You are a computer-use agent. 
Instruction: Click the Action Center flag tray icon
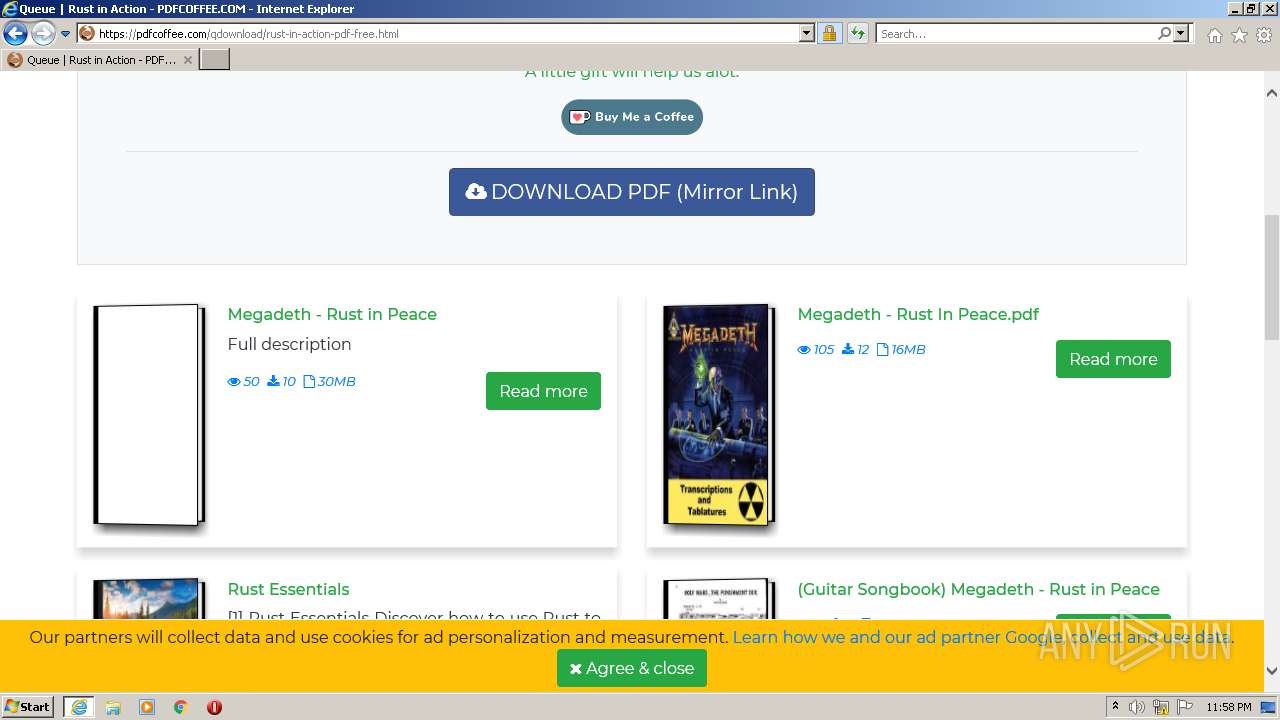1185,707
